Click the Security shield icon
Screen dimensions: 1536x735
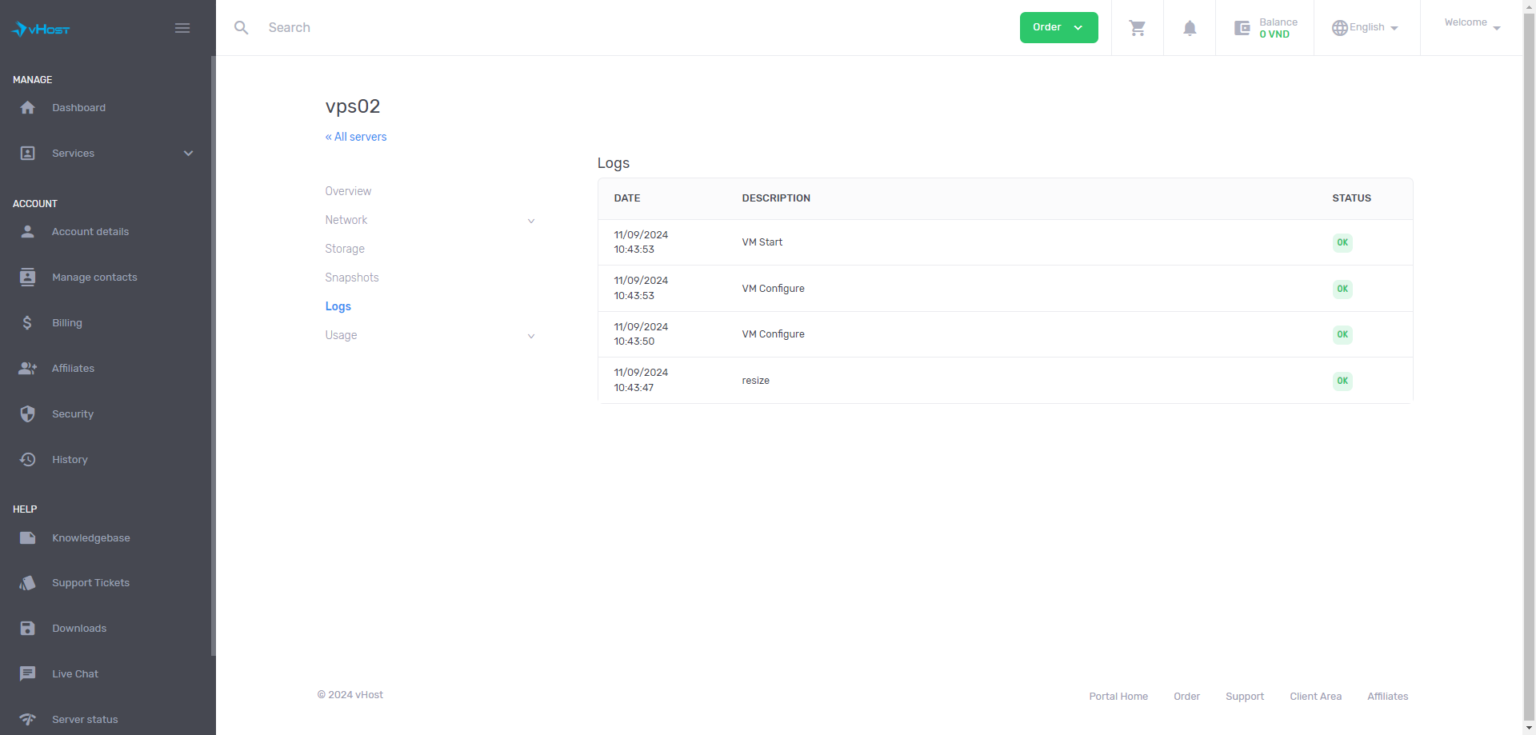[x=28, y=414]
